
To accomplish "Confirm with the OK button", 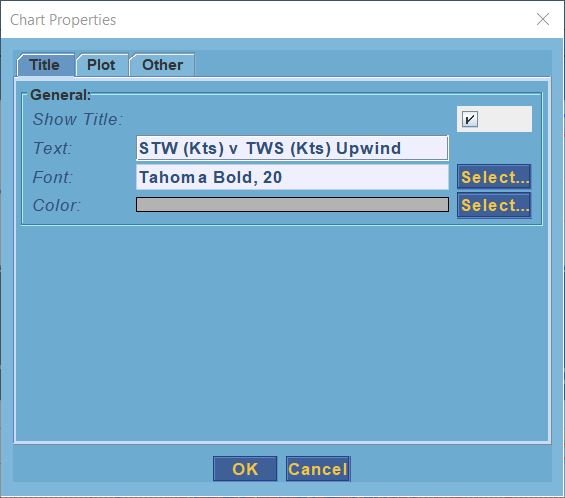I will click(245, 469).
